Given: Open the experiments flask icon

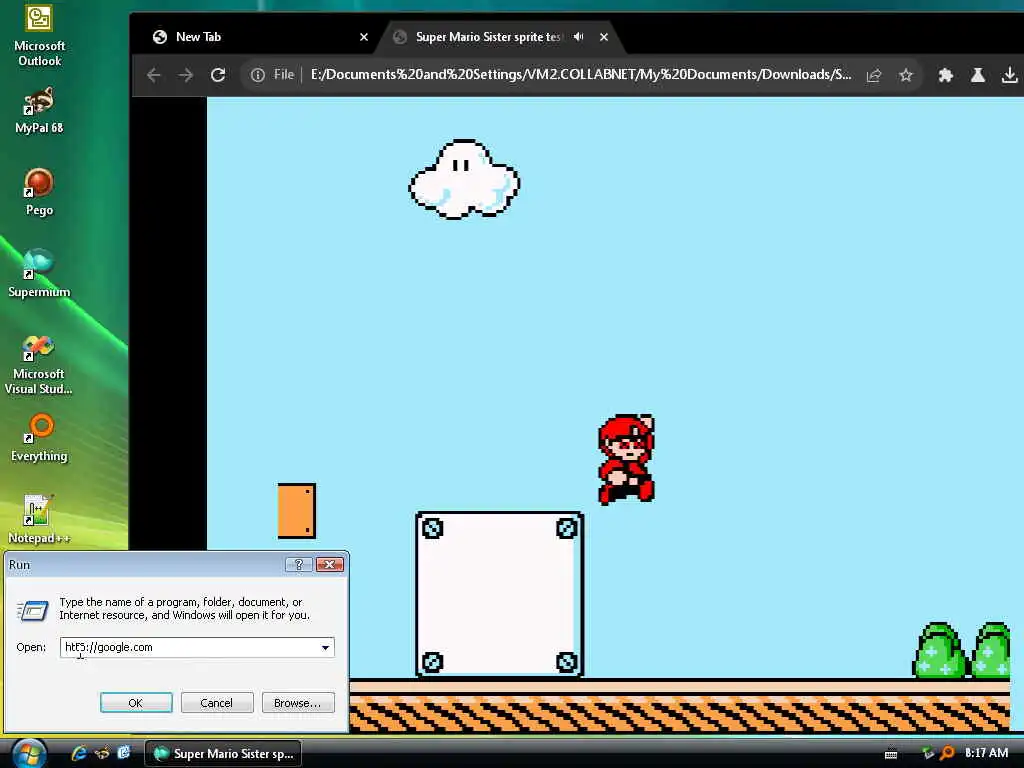Looking at the screenshot, I should point(978,75).
